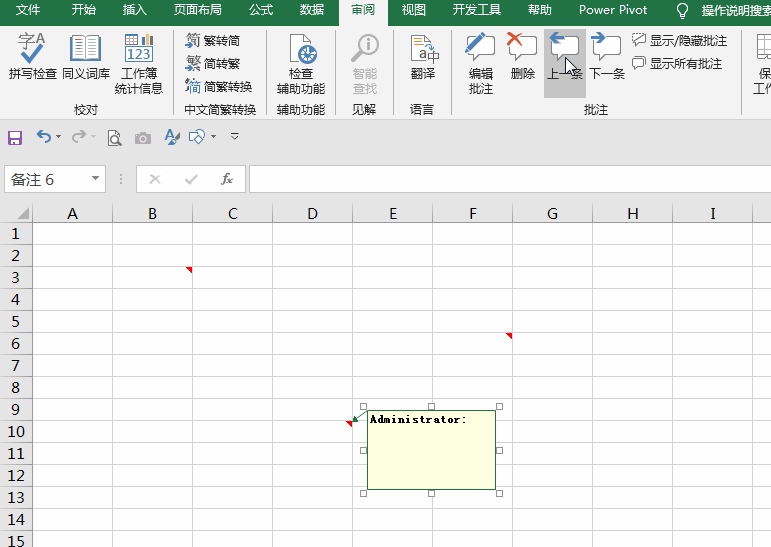Image resolution: width=771 pixels, height=547 pixels.
Task: Cancel the formula bar entry
Action: pos(155,179)
